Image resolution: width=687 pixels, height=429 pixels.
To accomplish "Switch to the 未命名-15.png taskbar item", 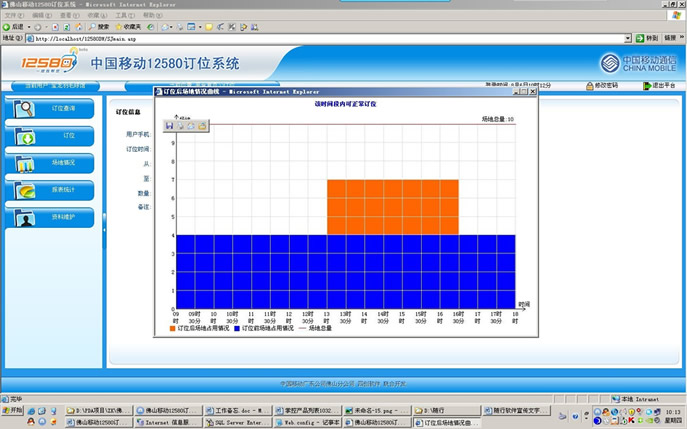I will tap(377, 411).
